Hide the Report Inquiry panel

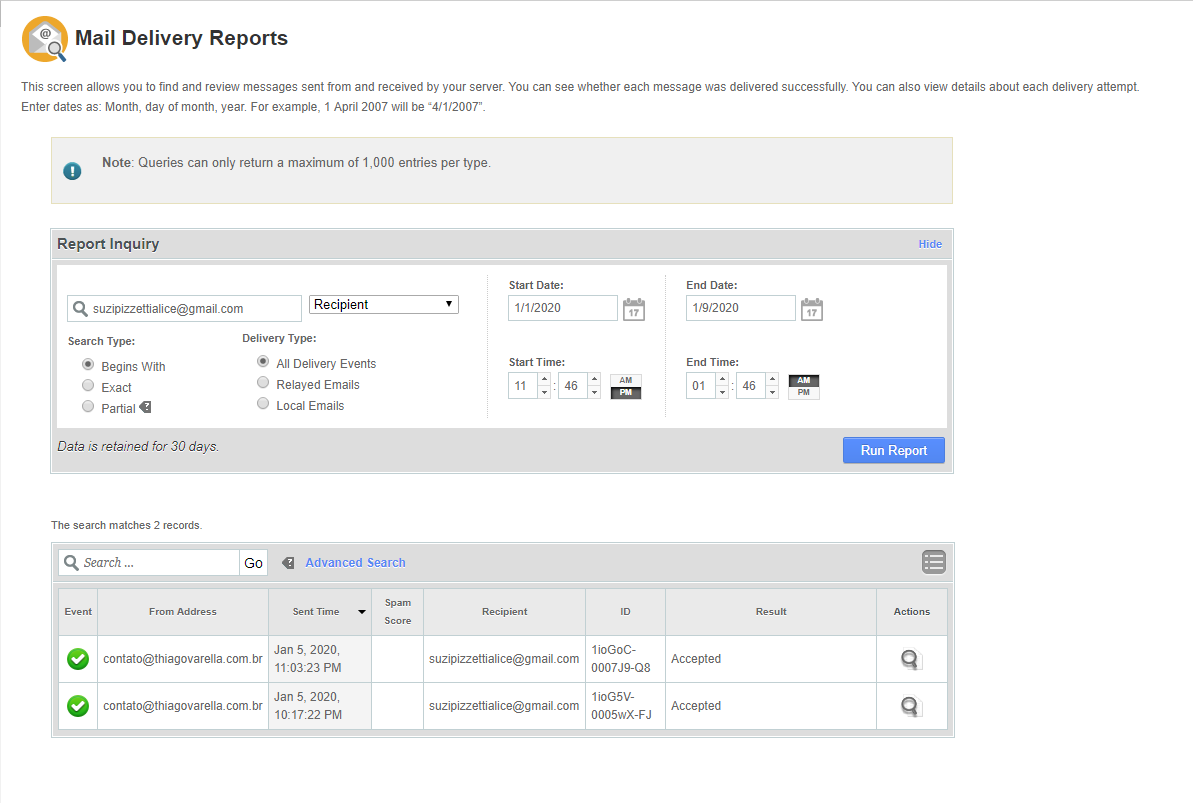coord(929,244)
